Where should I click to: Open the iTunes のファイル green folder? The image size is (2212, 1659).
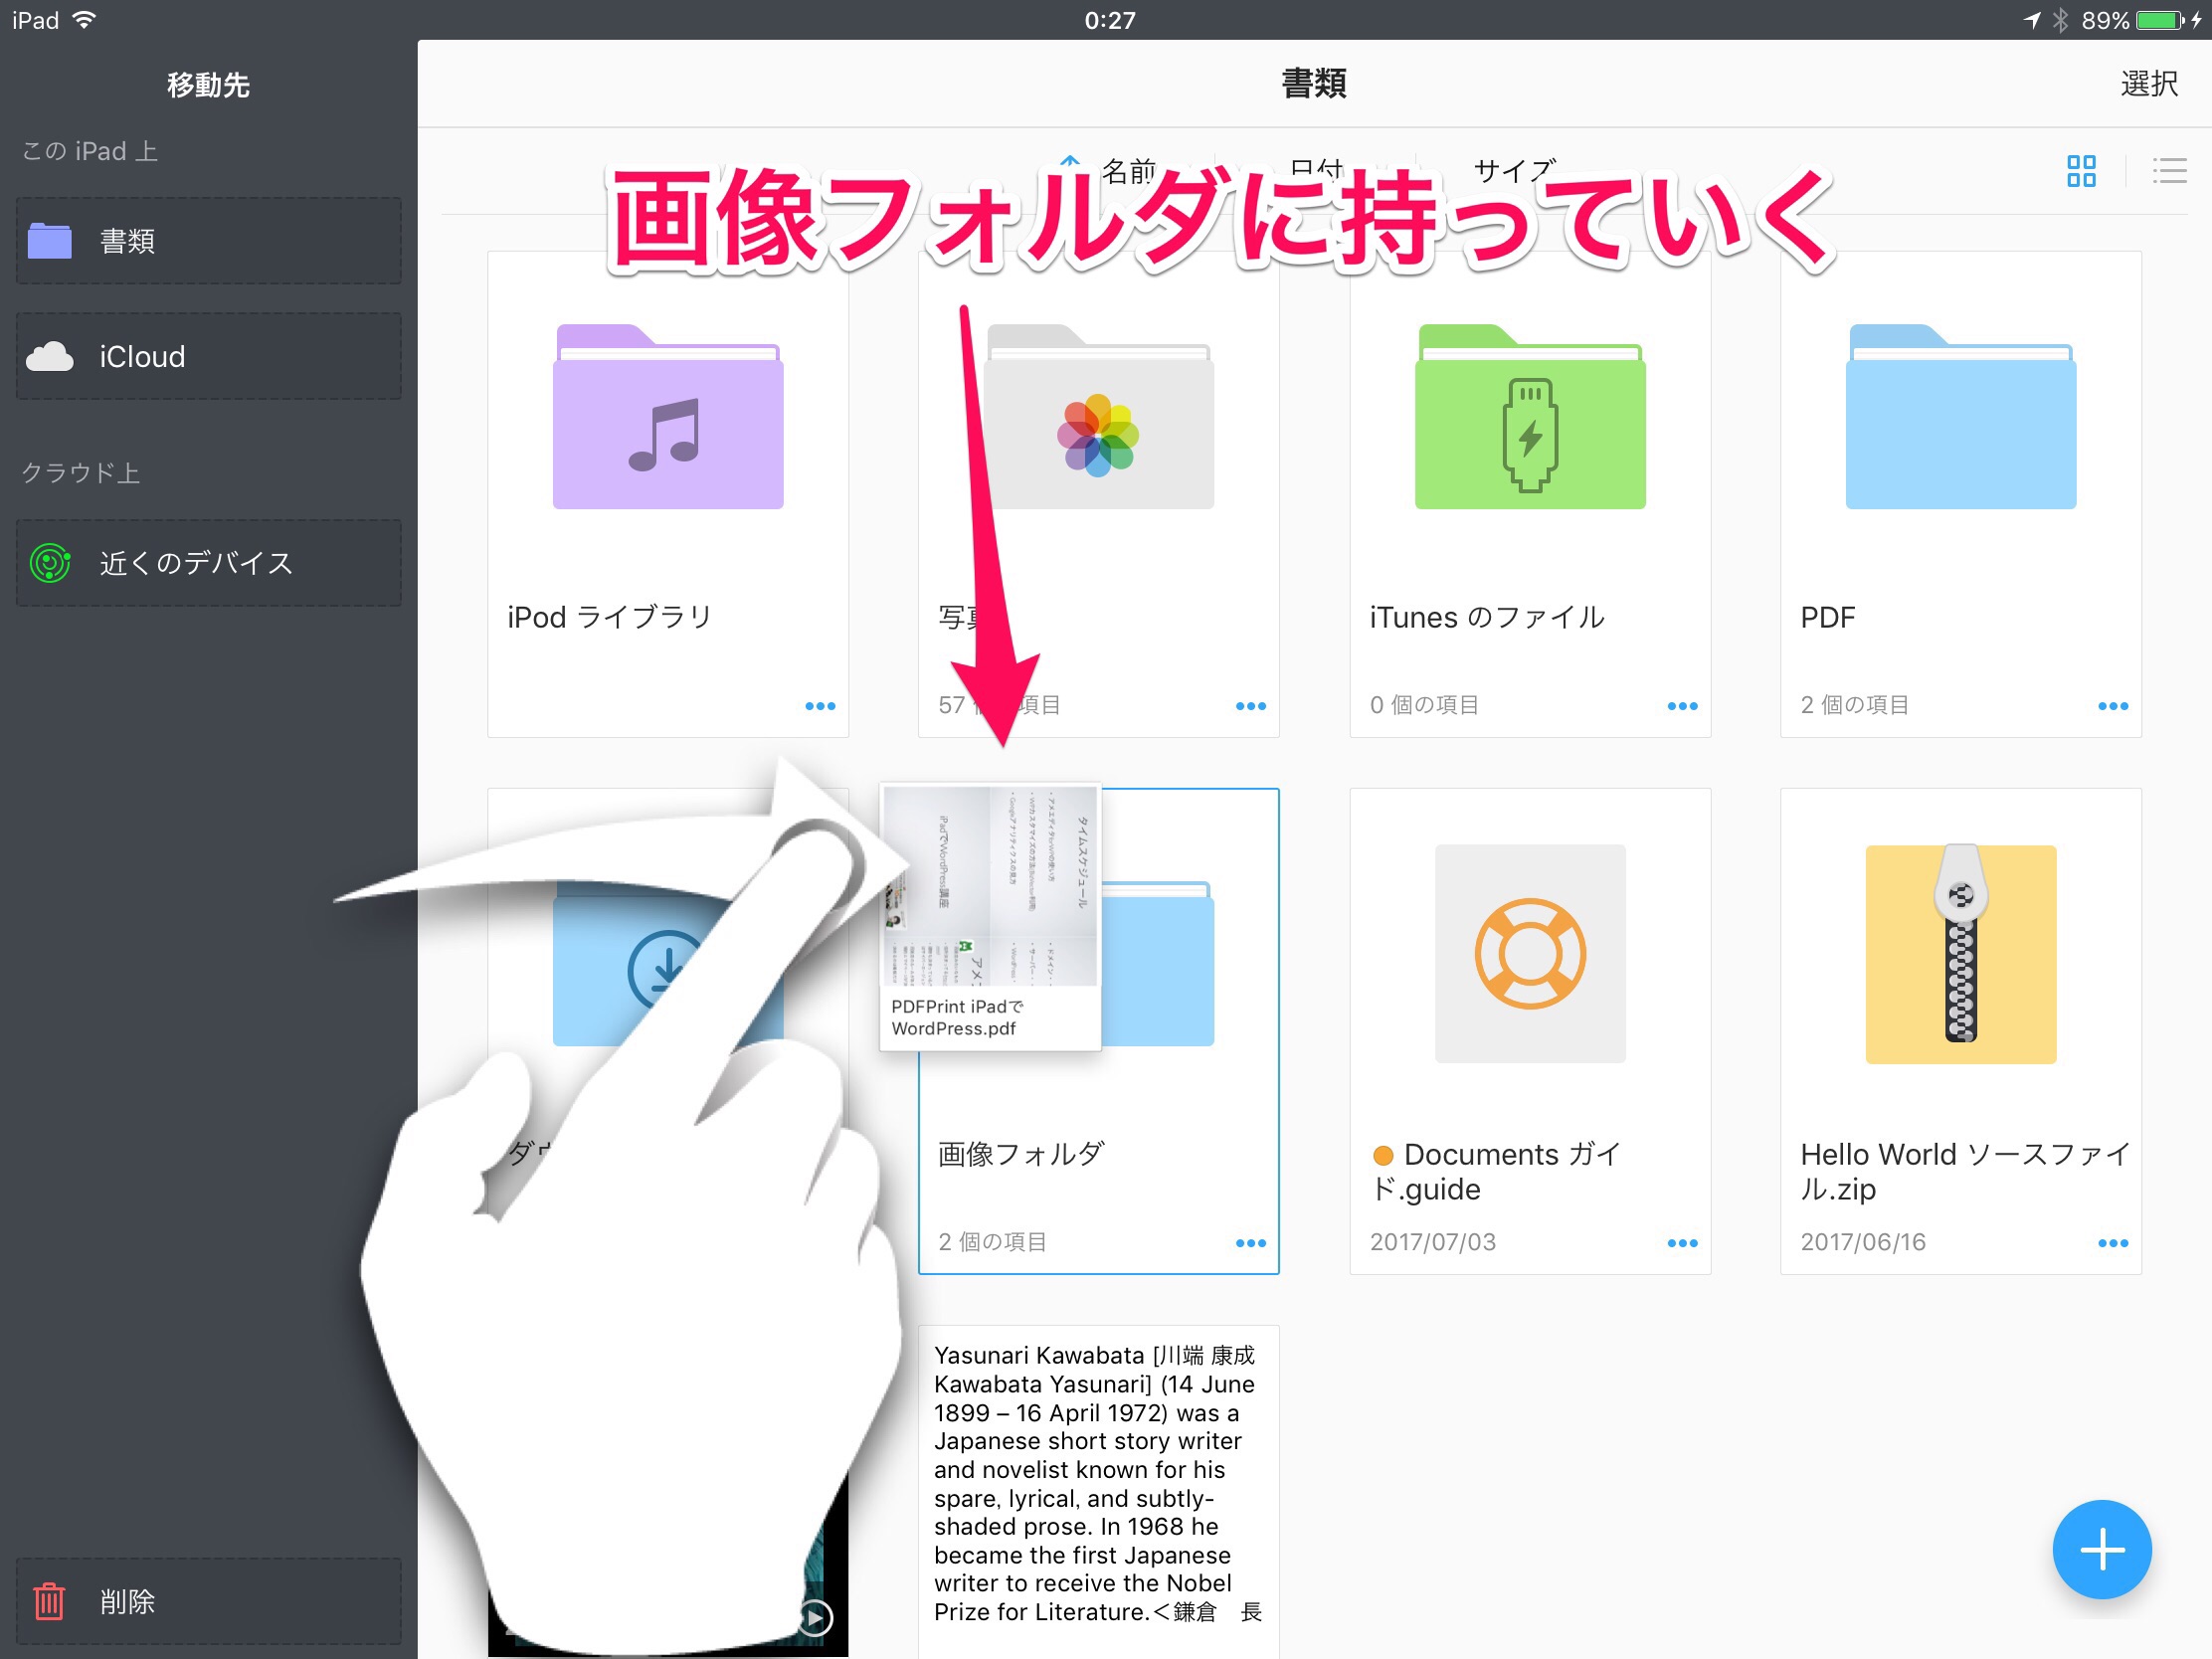[1529, 418]
